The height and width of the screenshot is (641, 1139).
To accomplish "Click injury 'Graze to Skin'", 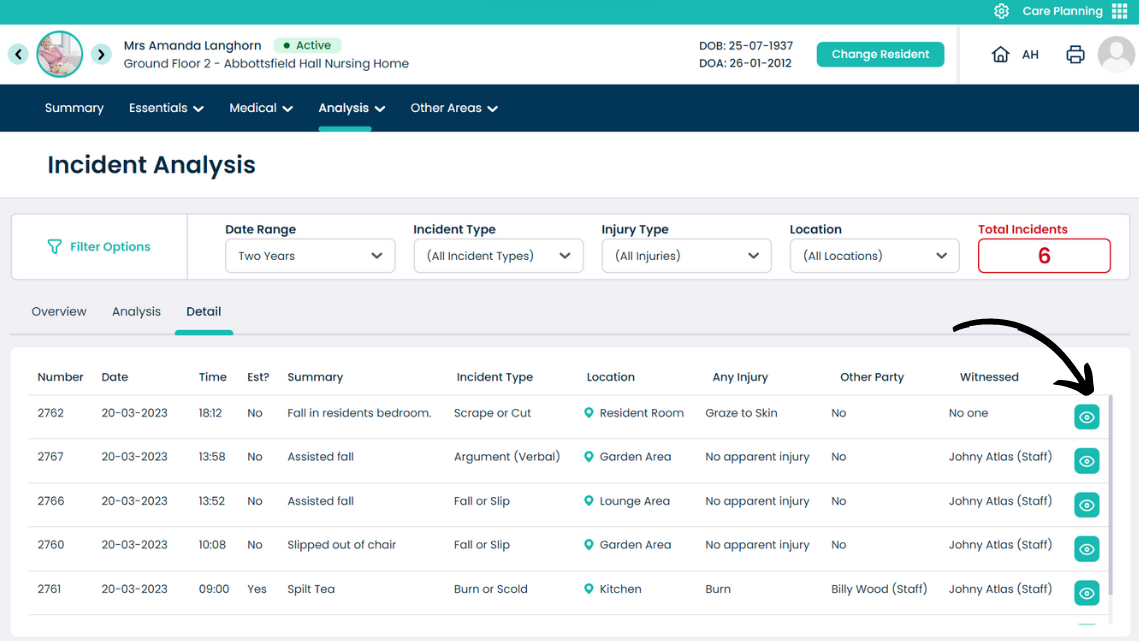I will point(741,413).
